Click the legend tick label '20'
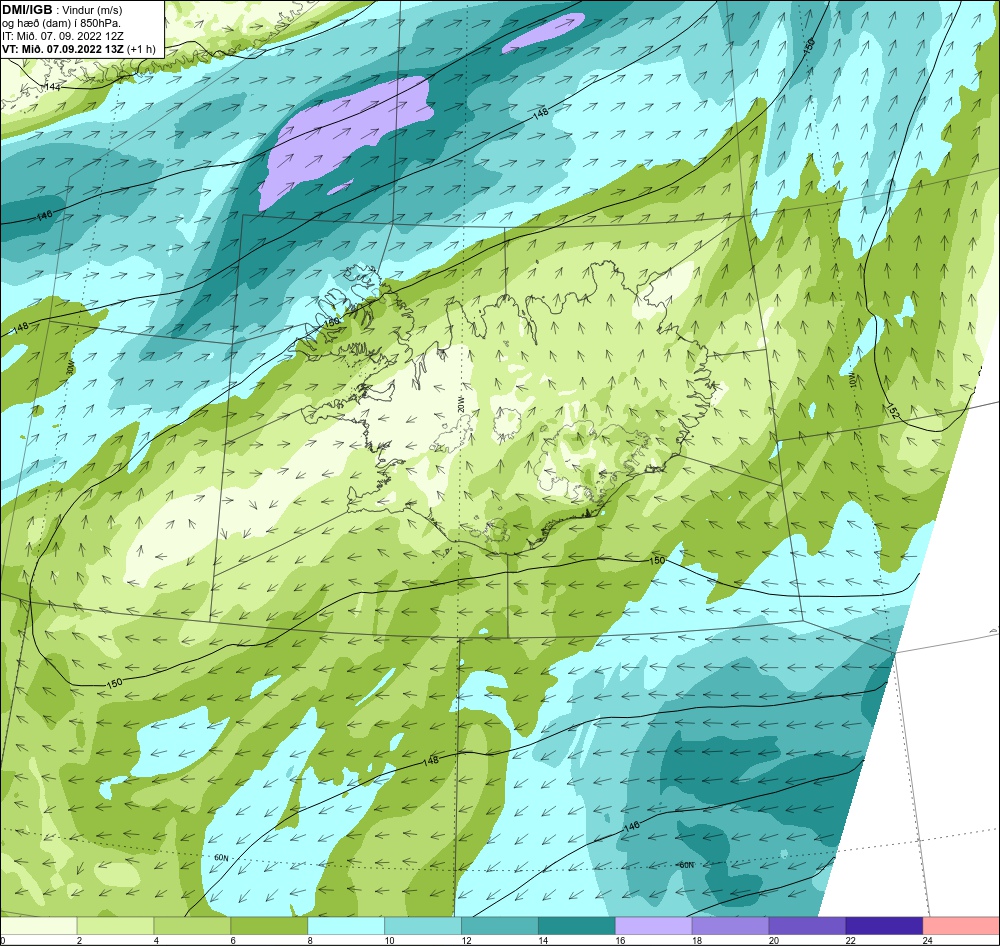The width and height of the screenshot is (1000, 946). coord(773,940)
